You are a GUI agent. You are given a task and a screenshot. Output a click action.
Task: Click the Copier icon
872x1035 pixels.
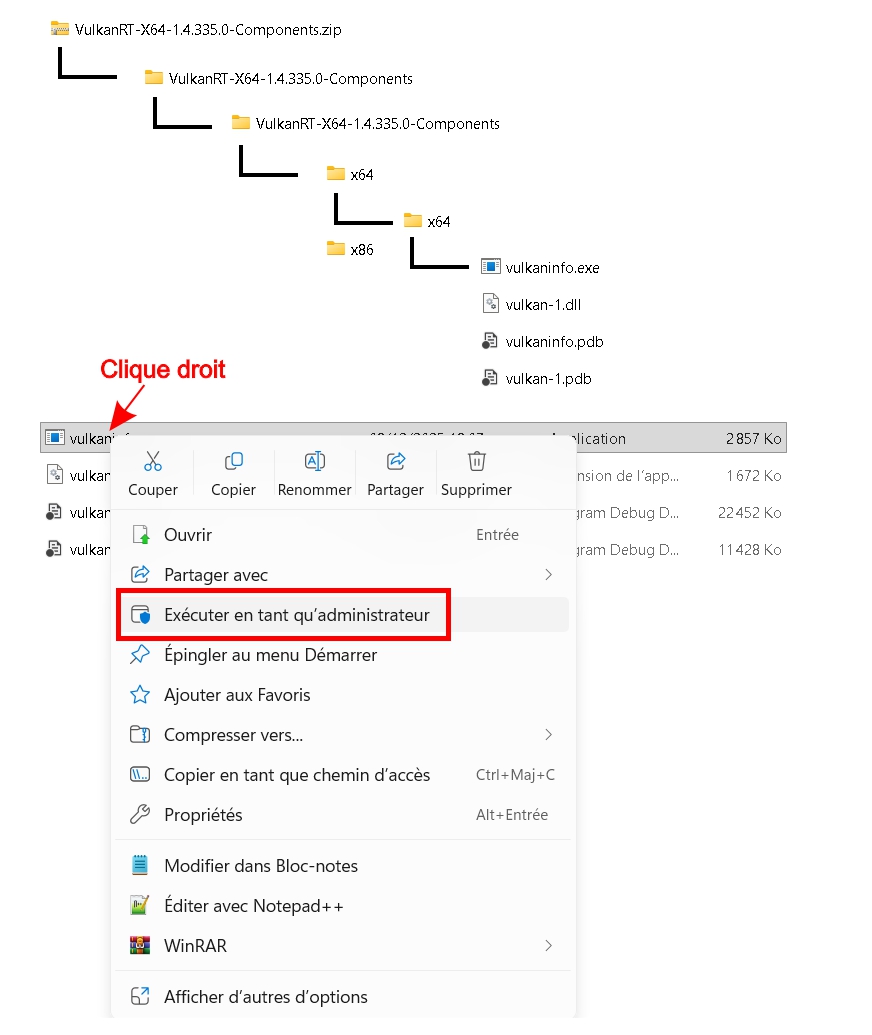click(x=234, y=461)
